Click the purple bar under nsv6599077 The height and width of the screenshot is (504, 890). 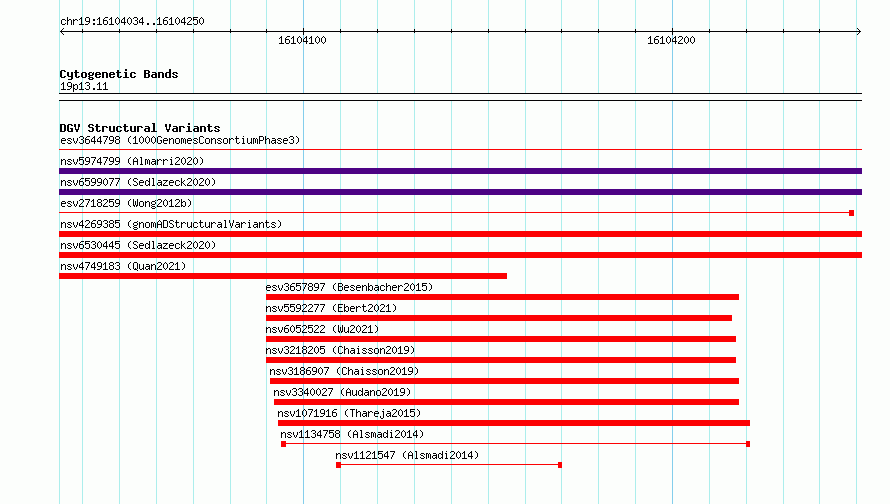[x=460, y=192]
